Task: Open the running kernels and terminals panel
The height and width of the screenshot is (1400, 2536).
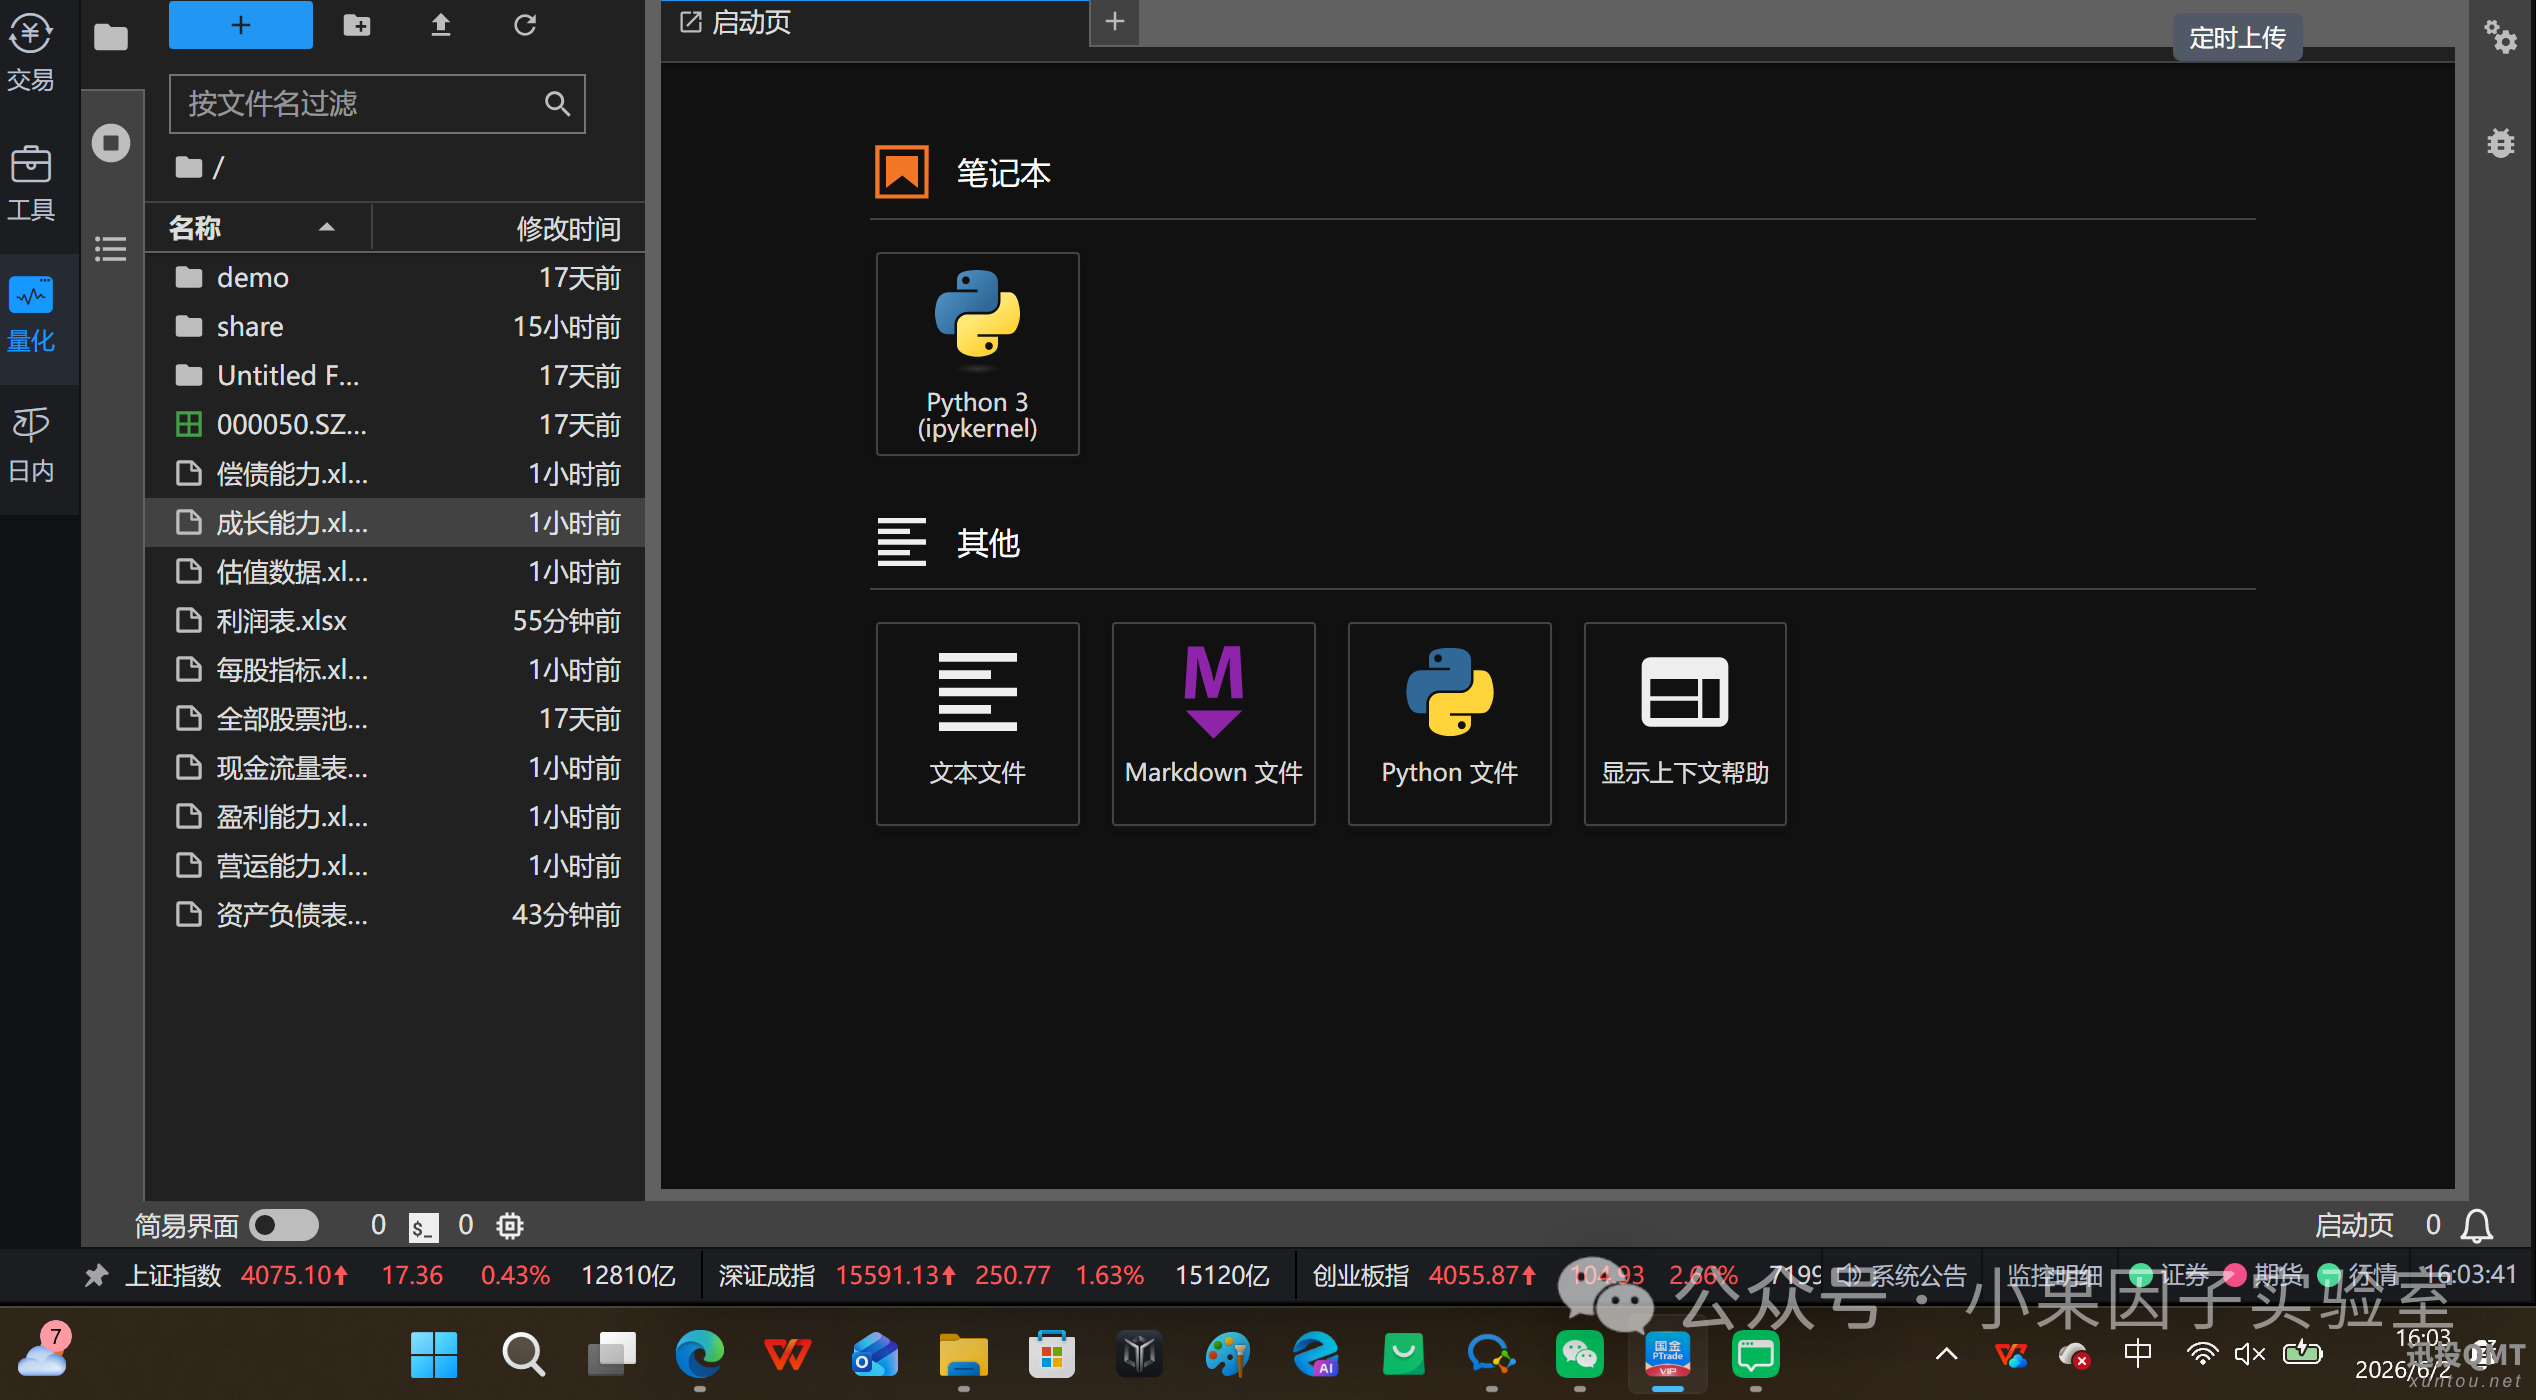Action: tap(111, 142)
